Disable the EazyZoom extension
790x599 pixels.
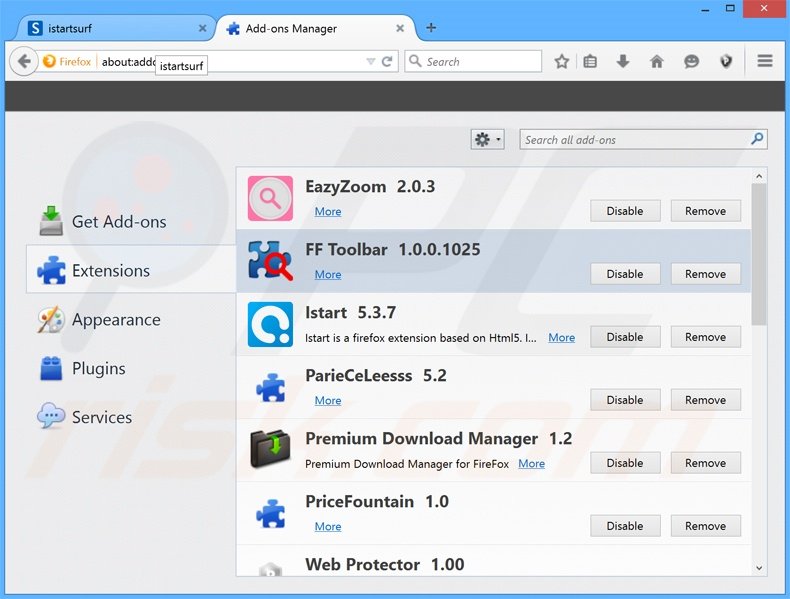coord(625,211)
